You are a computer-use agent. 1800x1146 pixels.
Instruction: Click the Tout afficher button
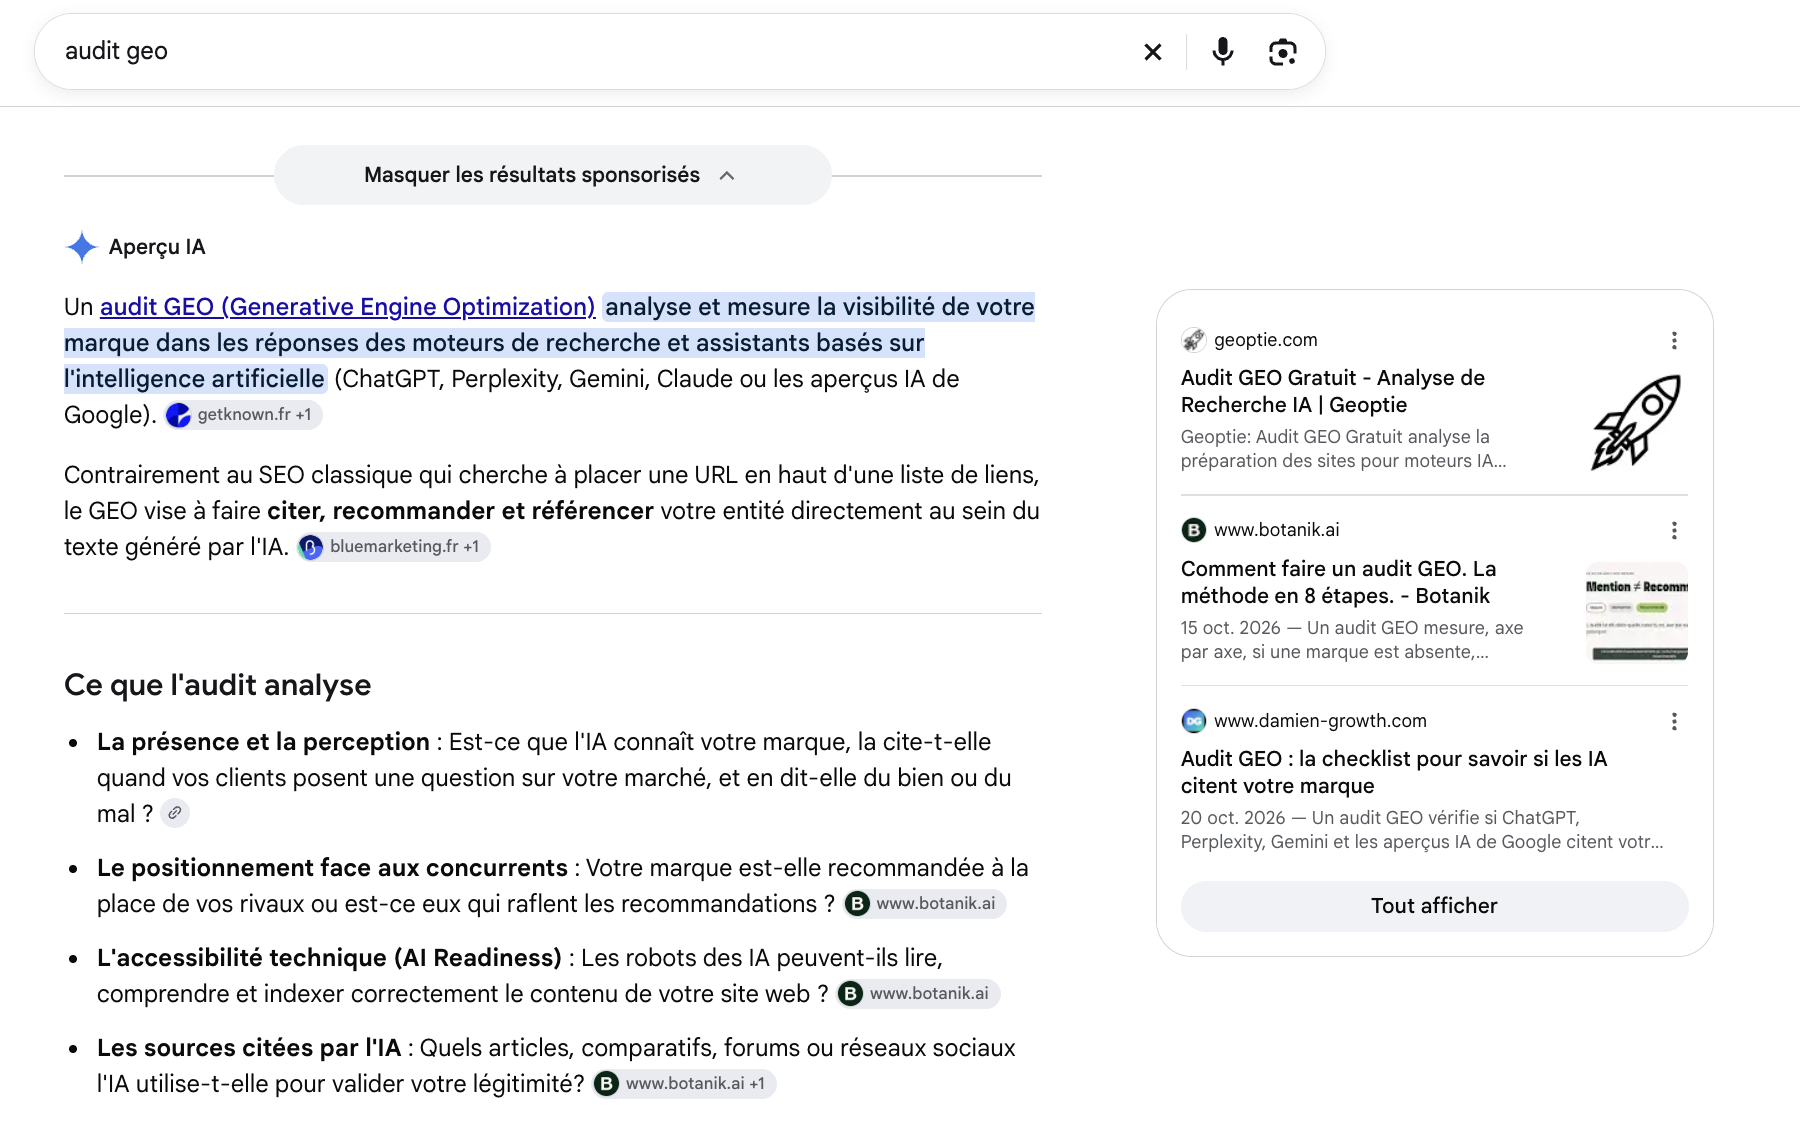[1434, 906]
